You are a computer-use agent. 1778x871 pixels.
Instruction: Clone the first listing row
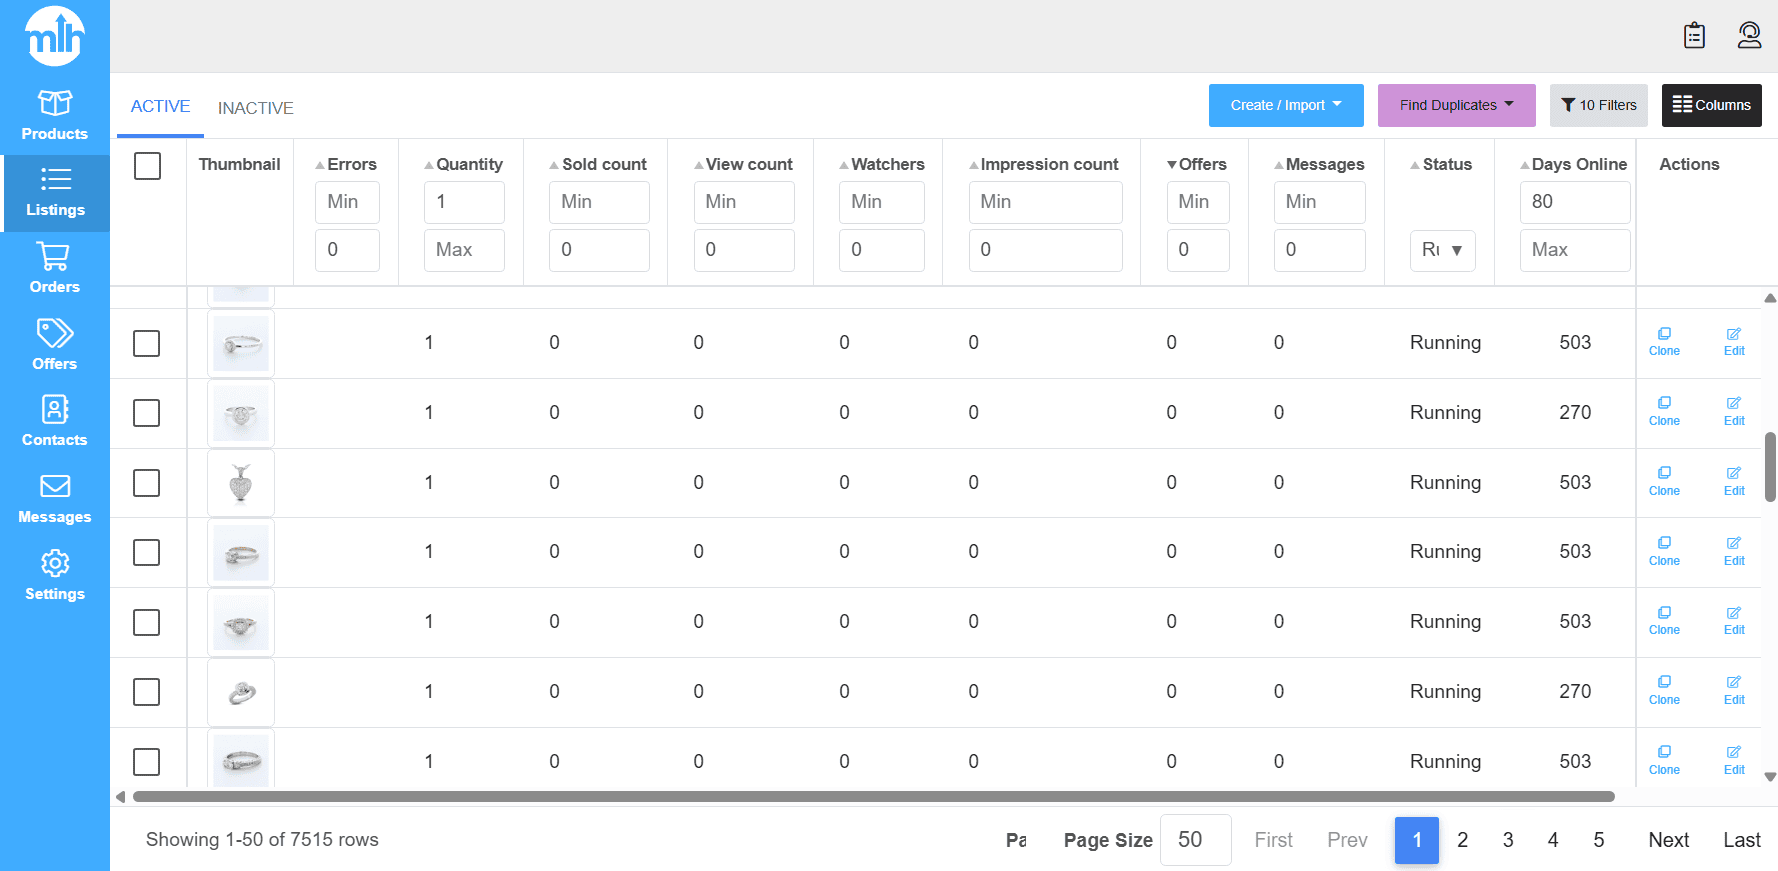pyautogui.click(x=1664, y=341)
